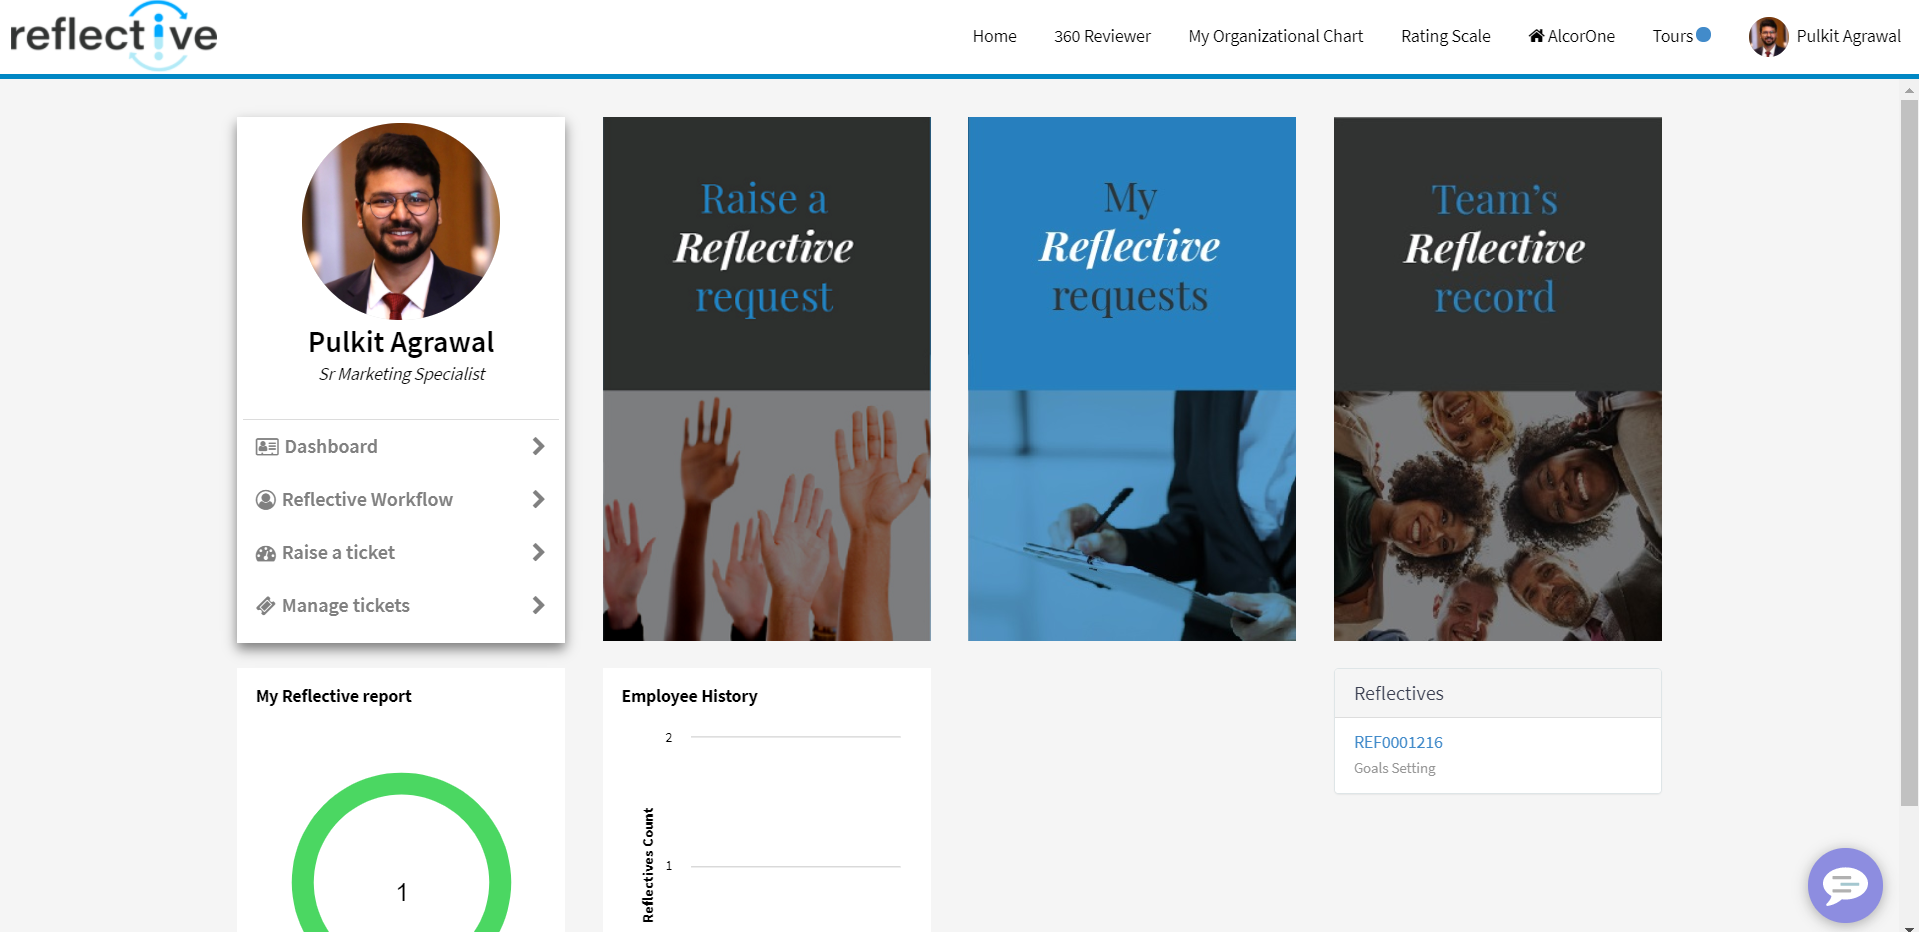Go to My Organizational Chart

tap(1275, 36)
